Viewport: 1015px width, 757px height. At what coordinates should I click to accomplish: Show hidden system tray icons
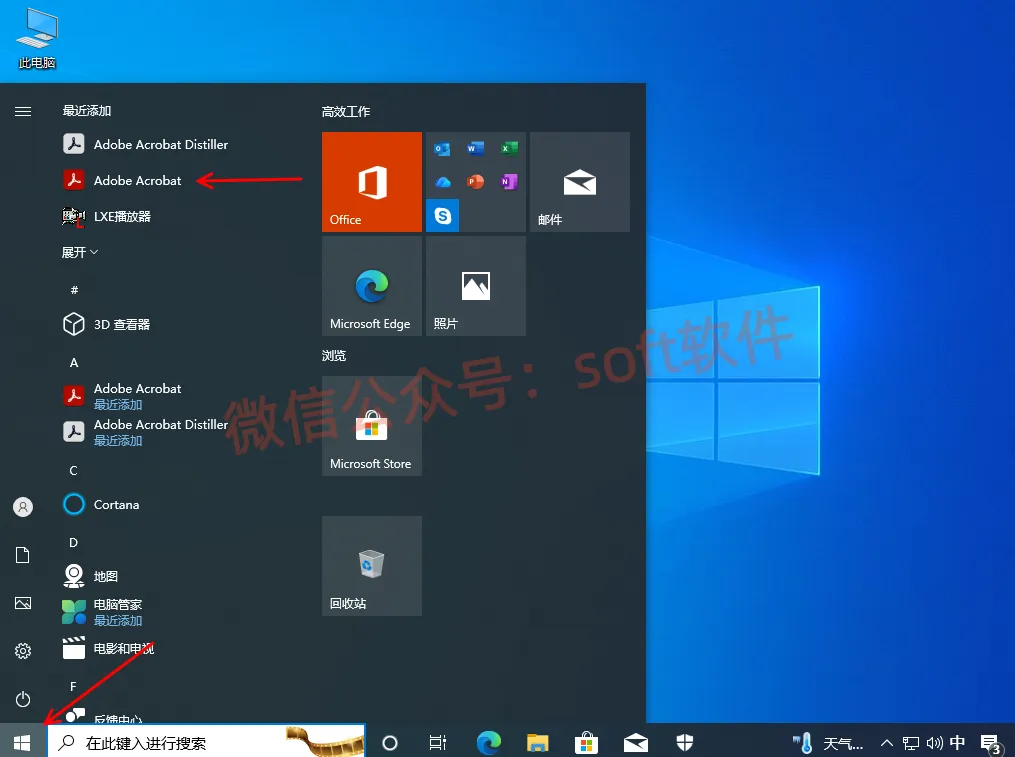[x=887, y=743]
